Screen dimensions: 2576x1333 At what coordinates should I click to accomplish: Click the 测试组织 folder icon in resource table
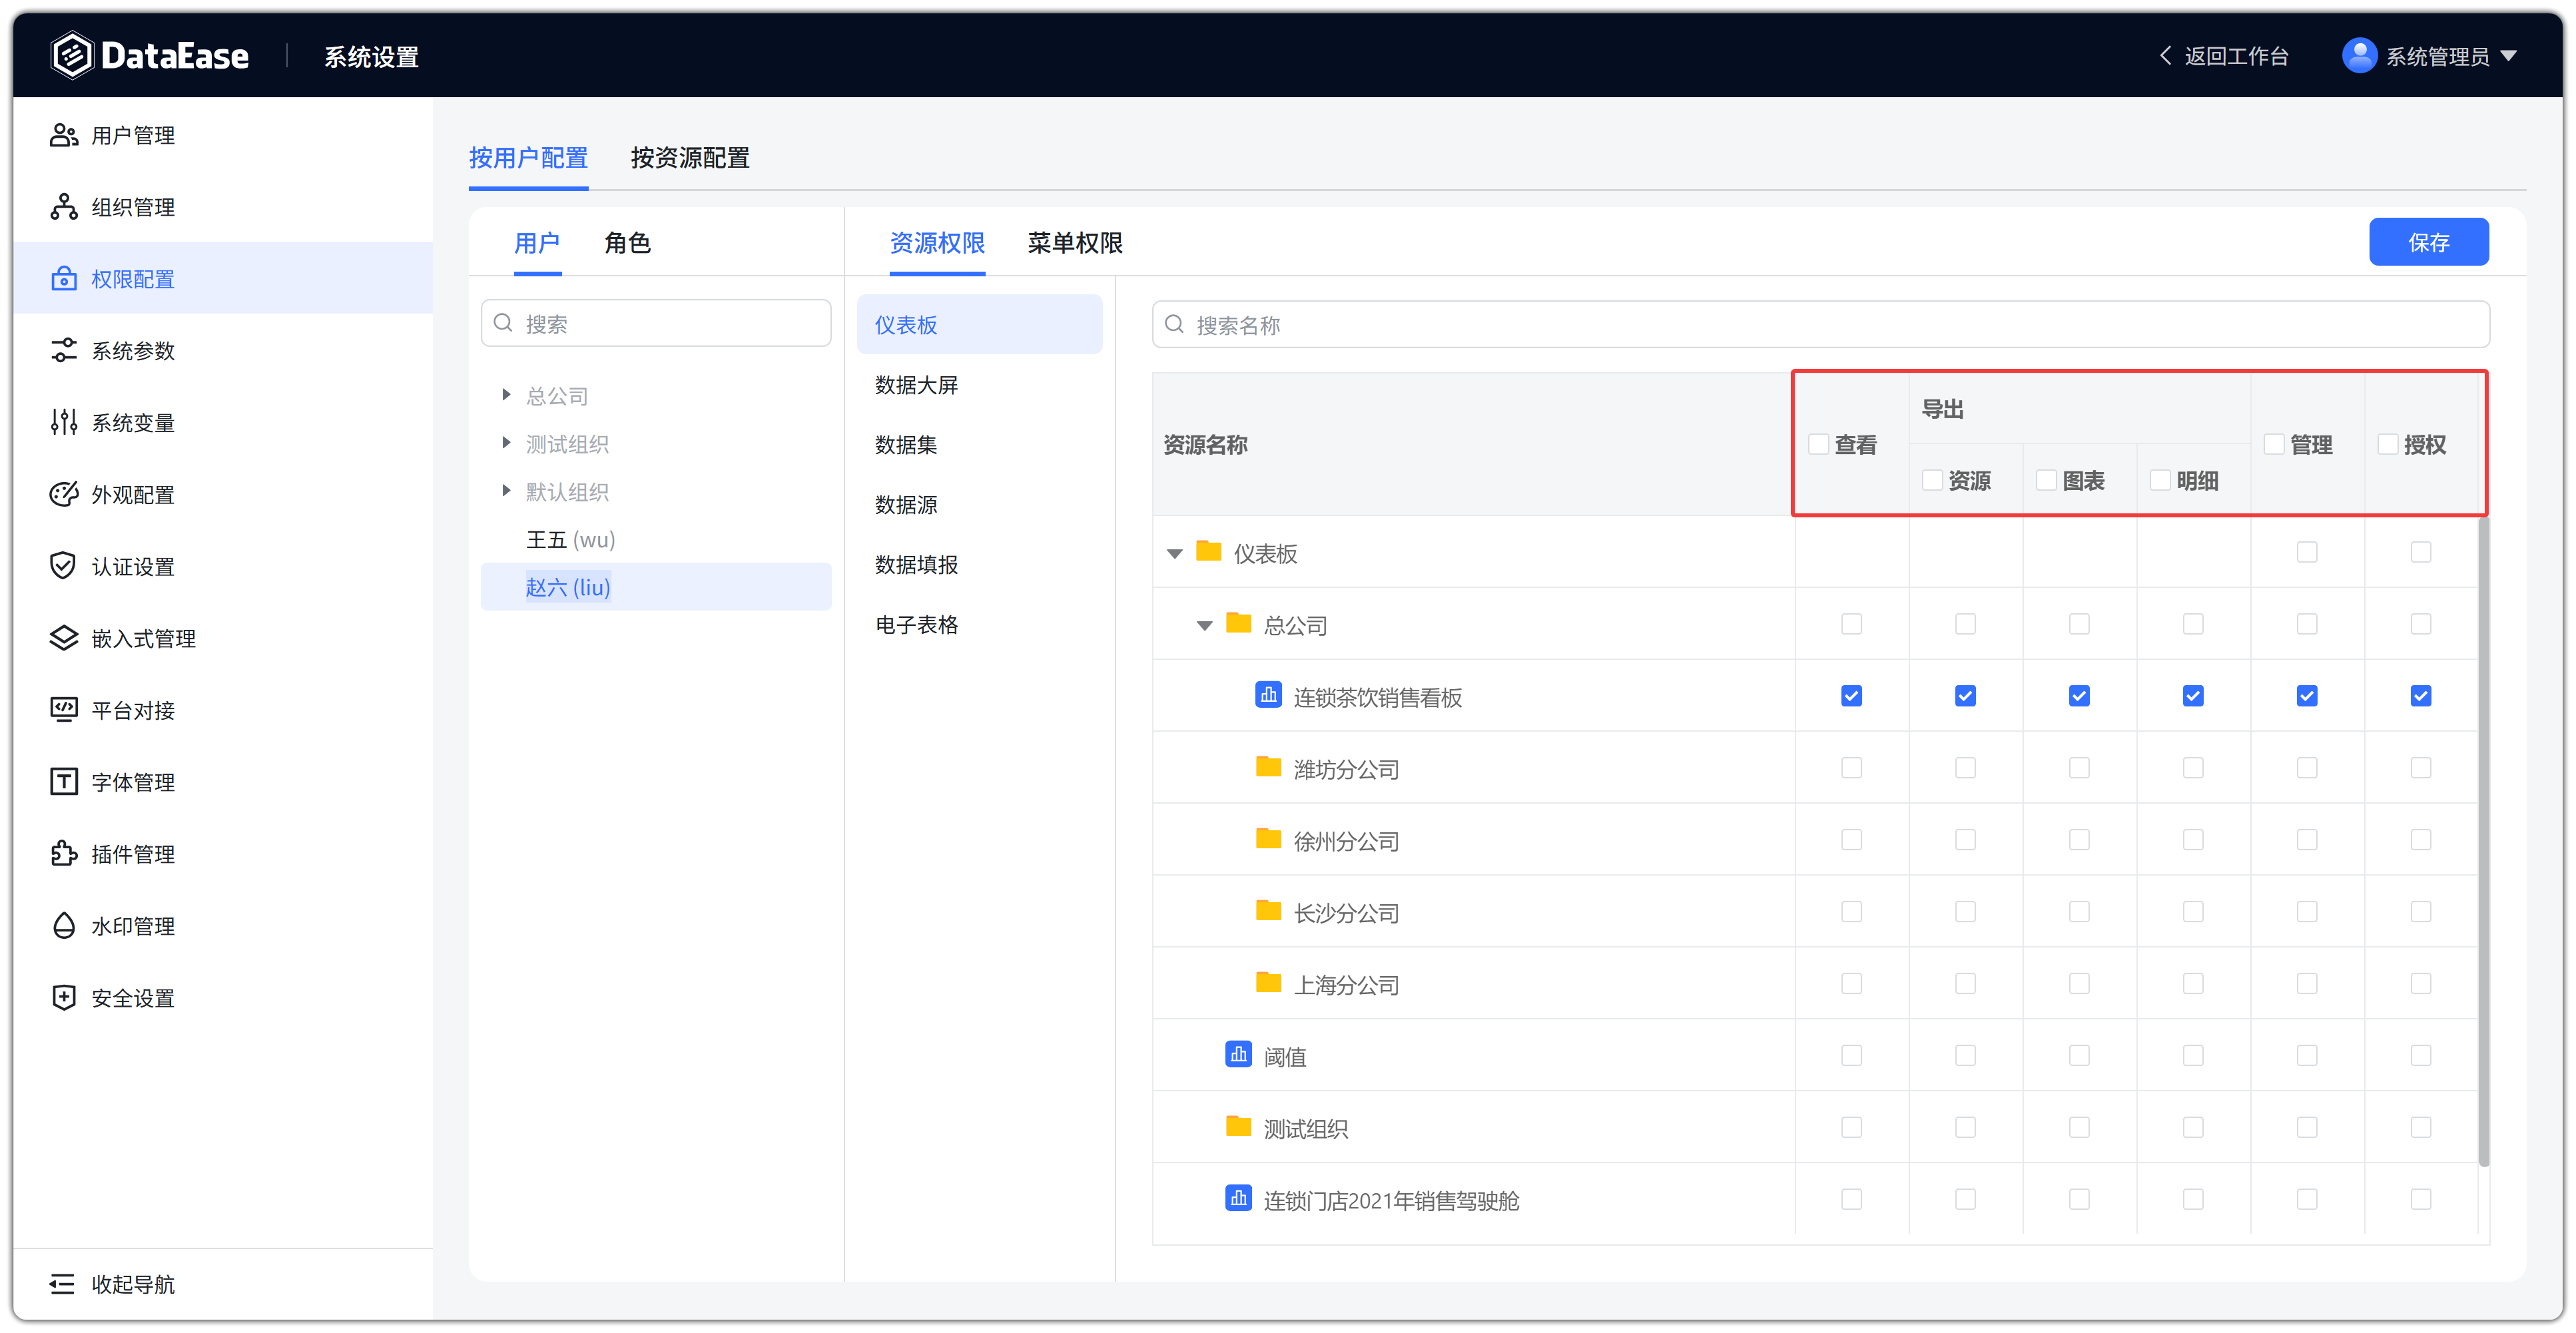click(x=1239, y=1127)
